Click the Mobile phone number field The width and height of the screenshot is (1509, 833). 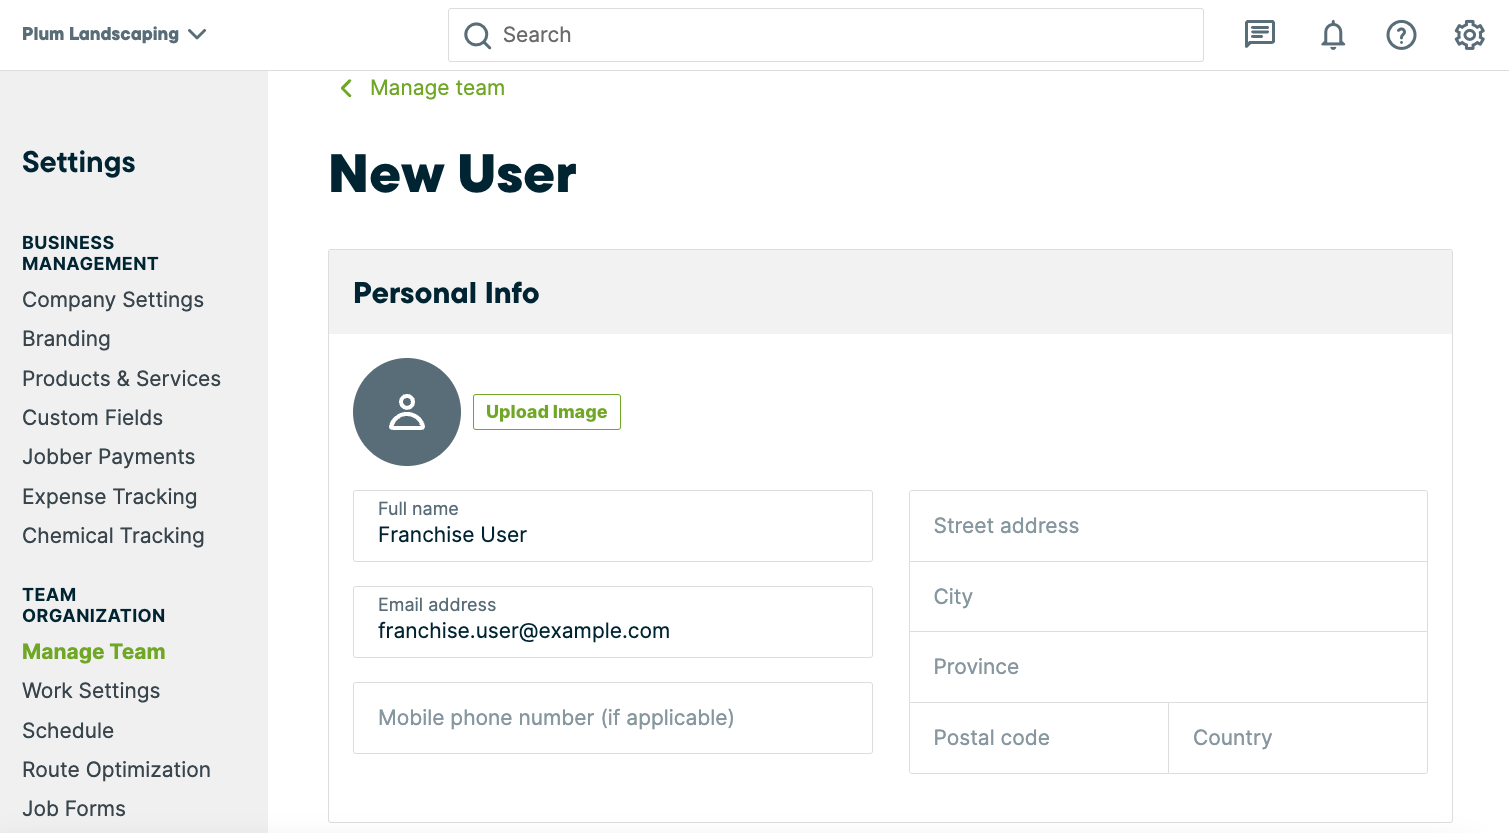coord(613,718)
